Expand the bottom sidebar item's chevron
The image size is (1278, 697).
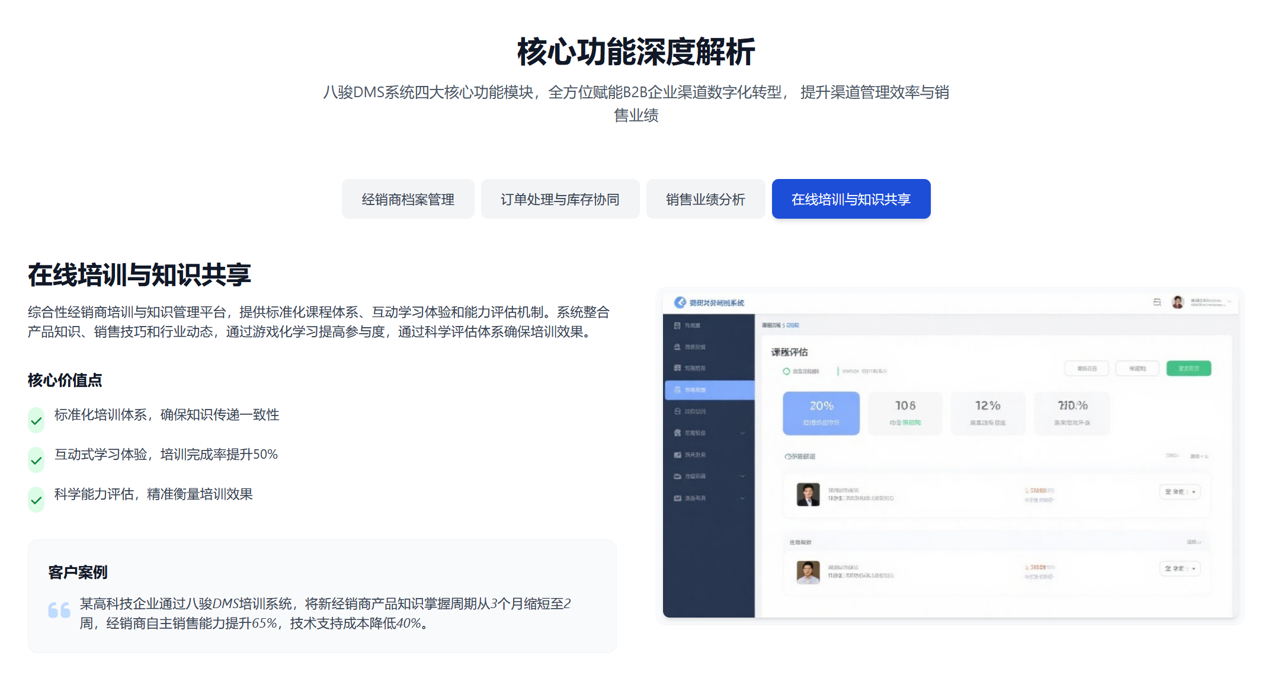pyautogui.click(x=742, y=498)
